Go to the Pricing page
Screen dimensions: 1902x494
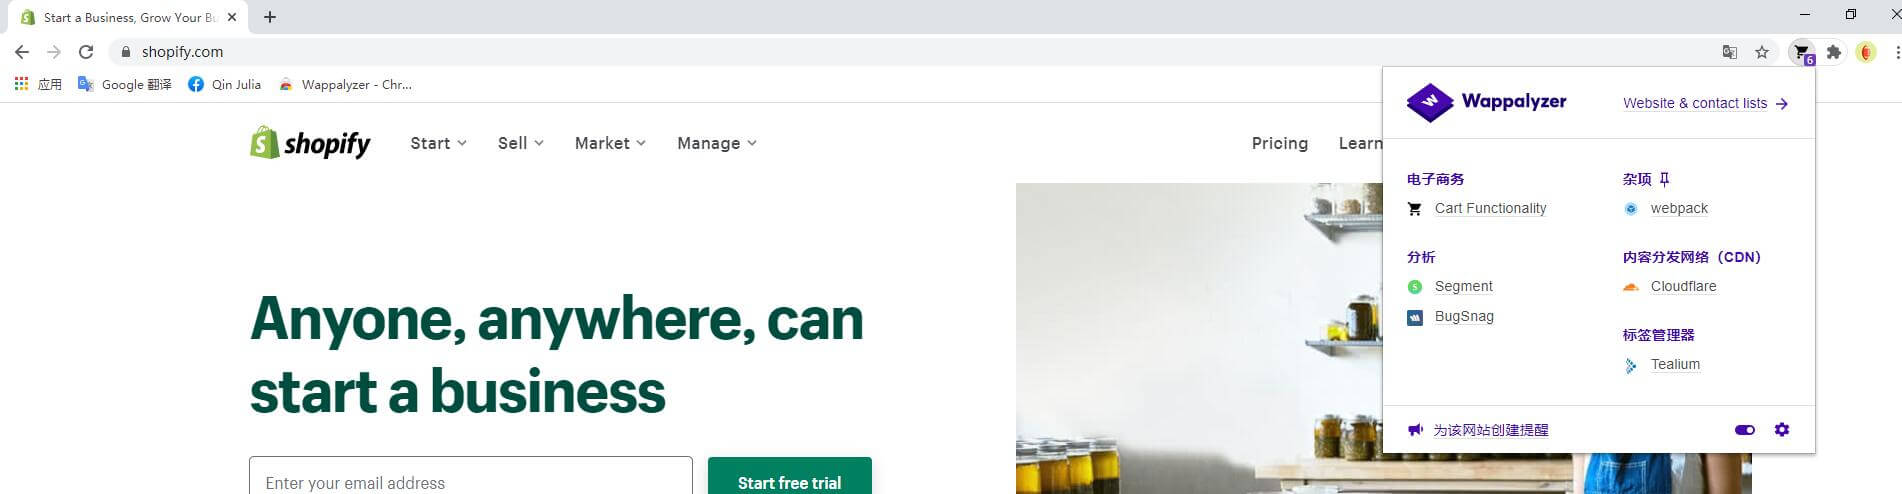point(1280,143)
